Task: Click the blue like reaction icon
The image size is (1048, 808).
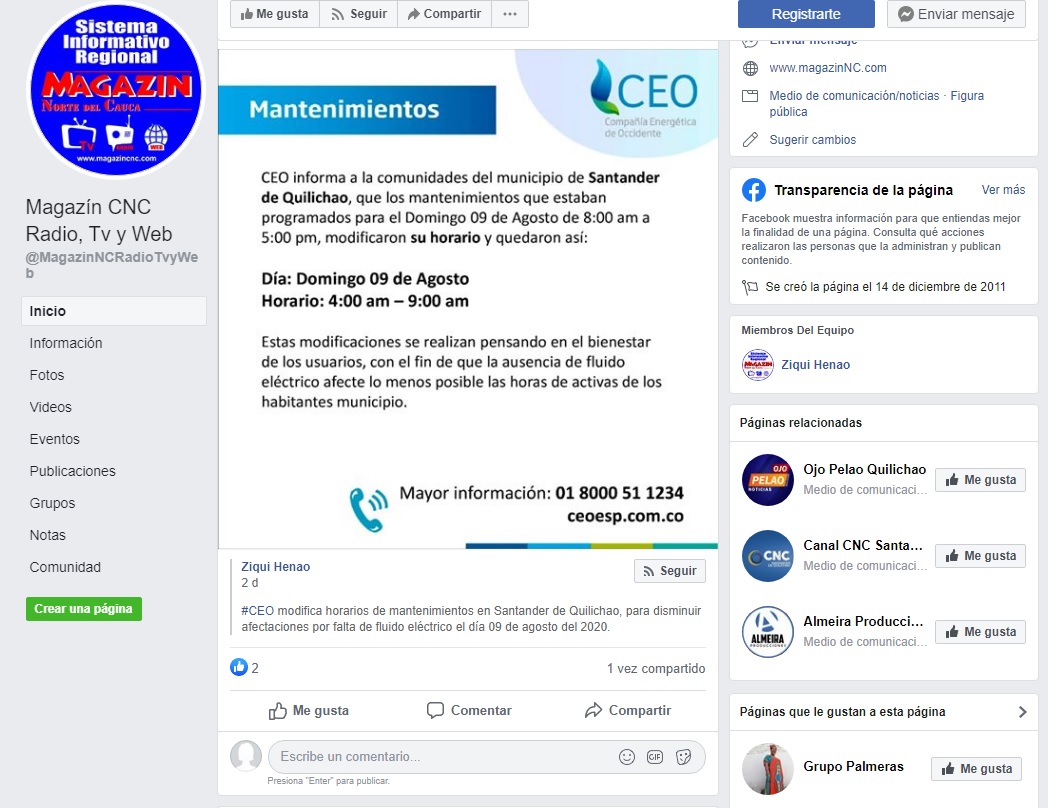Action: point(239,667)
